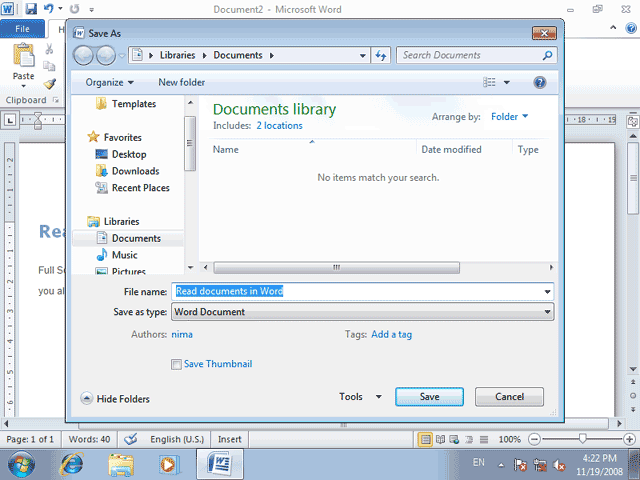The width and height of the screenshot is (640, 480).
Task: Click the Zoom Out minus button
Action: [534, 440]
